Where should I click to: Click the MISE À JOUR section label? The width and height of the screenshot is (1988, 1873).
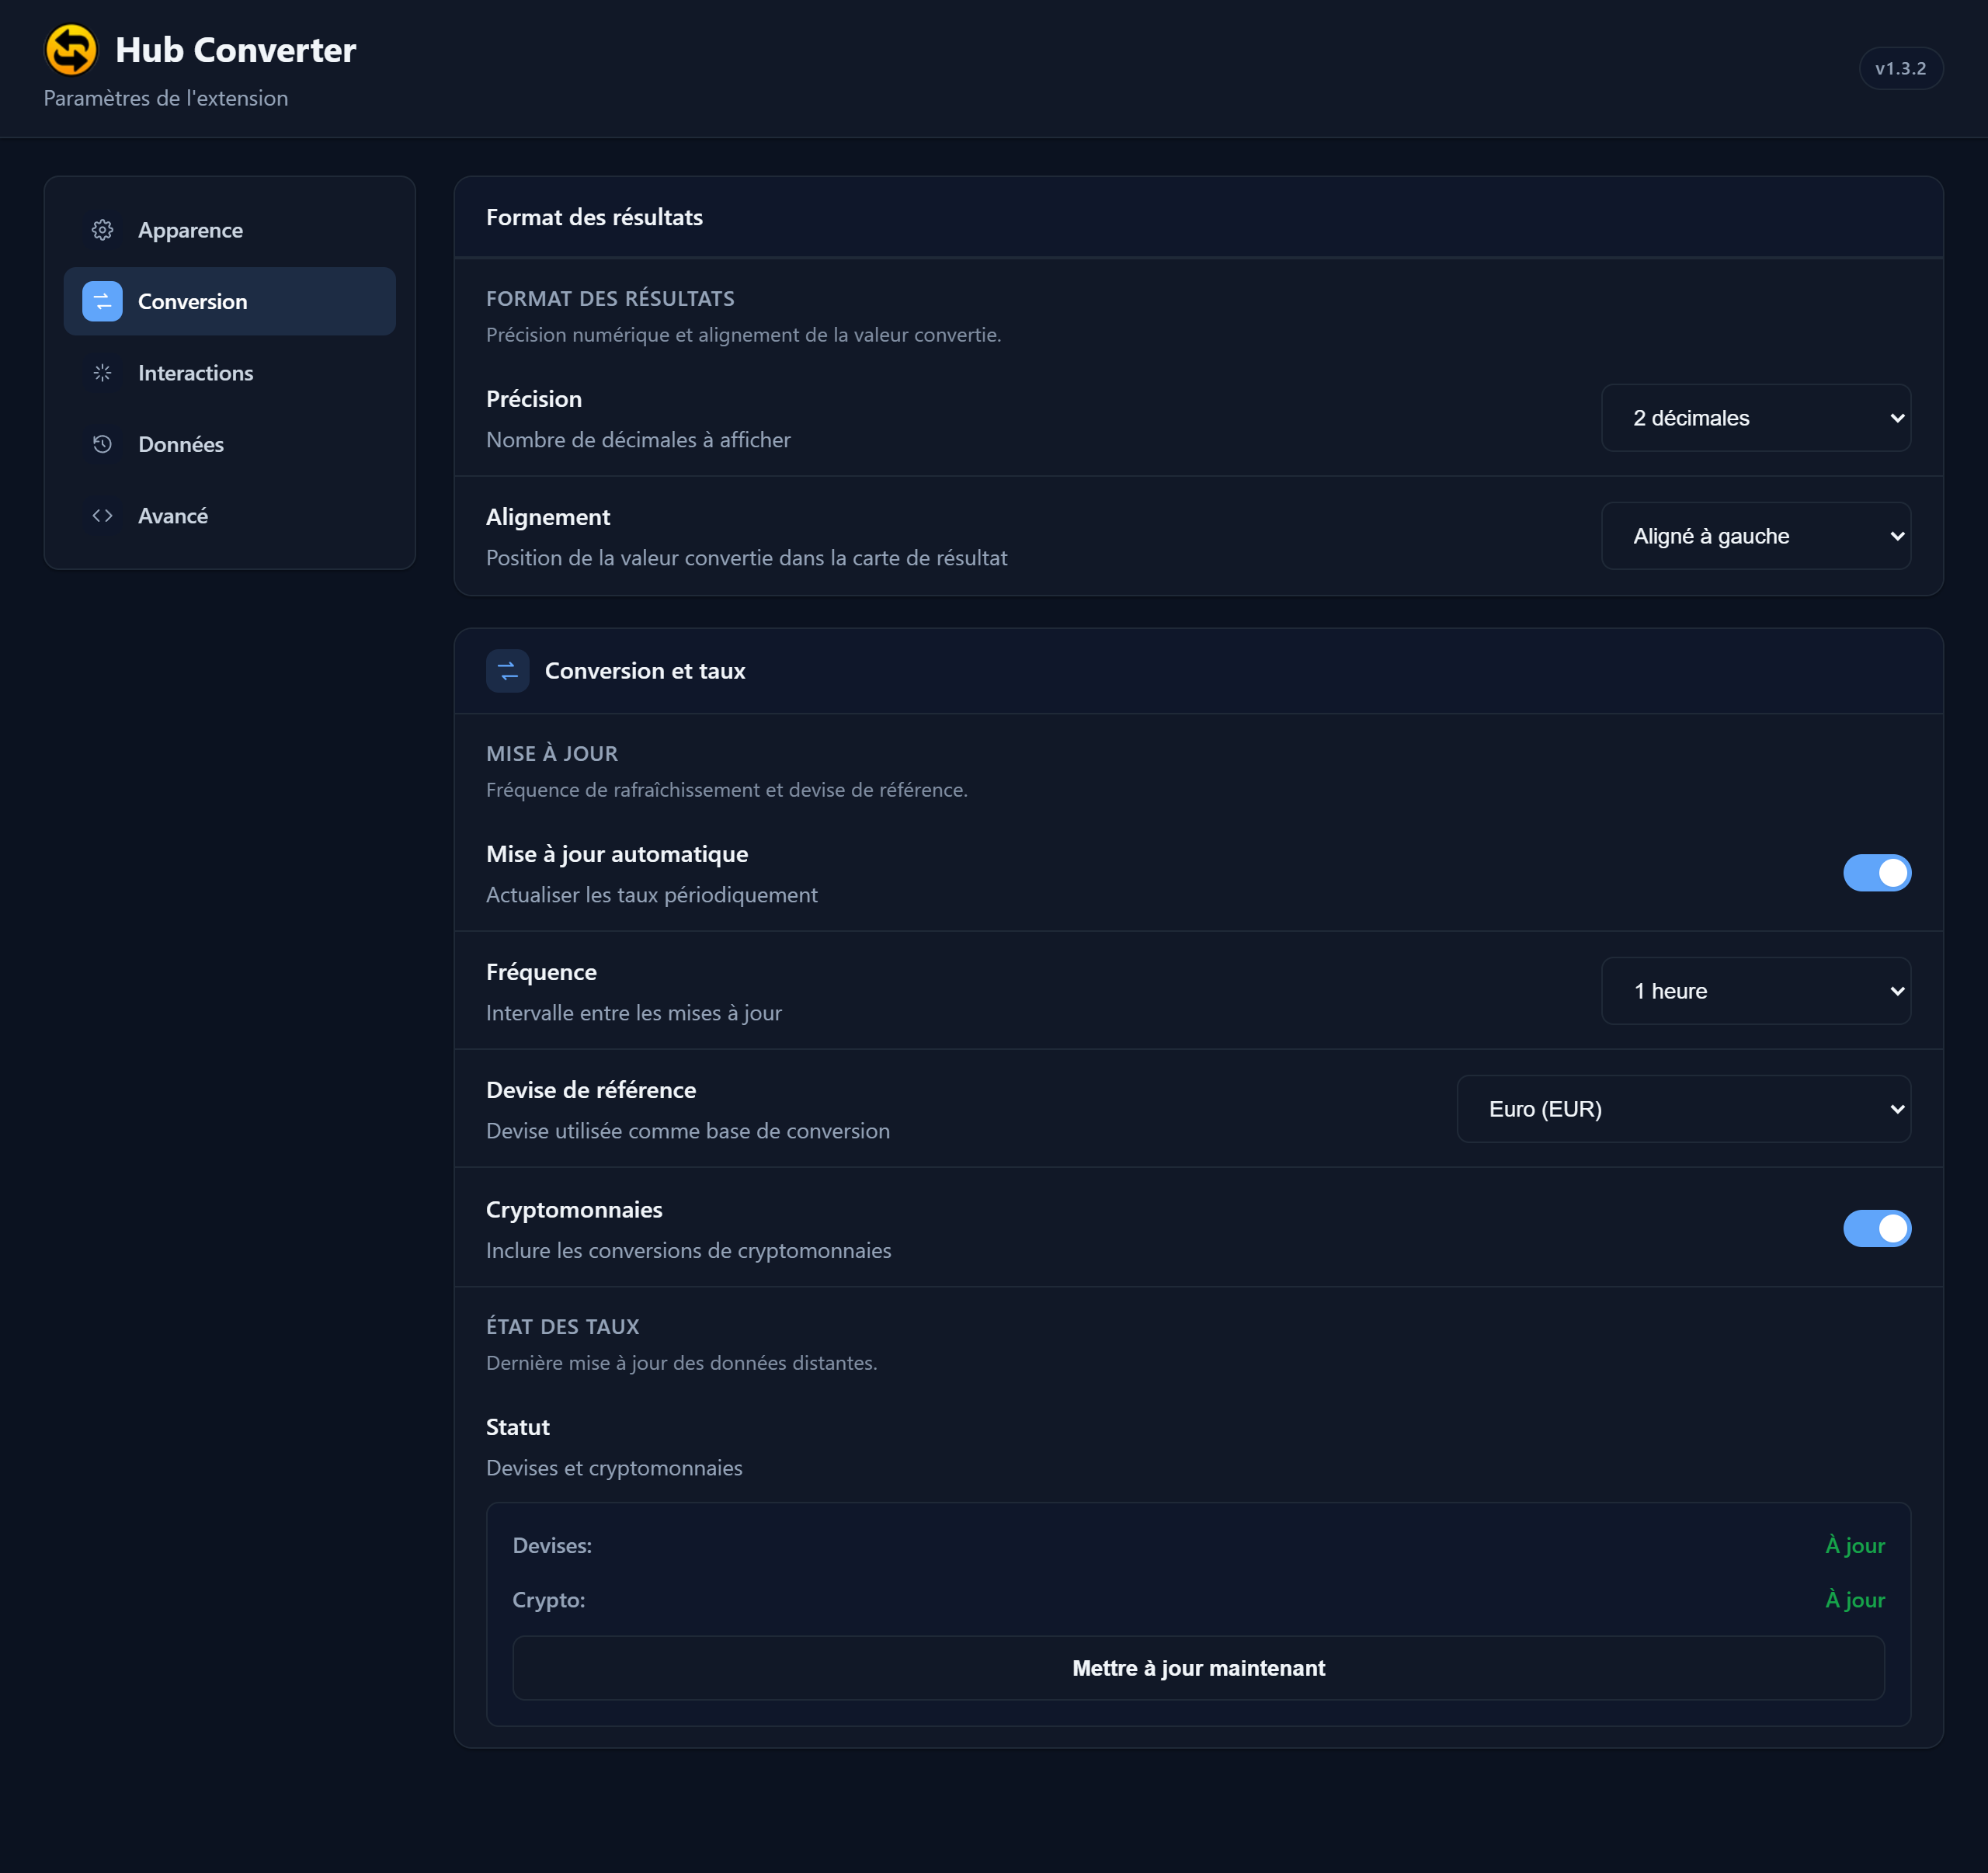552,753
